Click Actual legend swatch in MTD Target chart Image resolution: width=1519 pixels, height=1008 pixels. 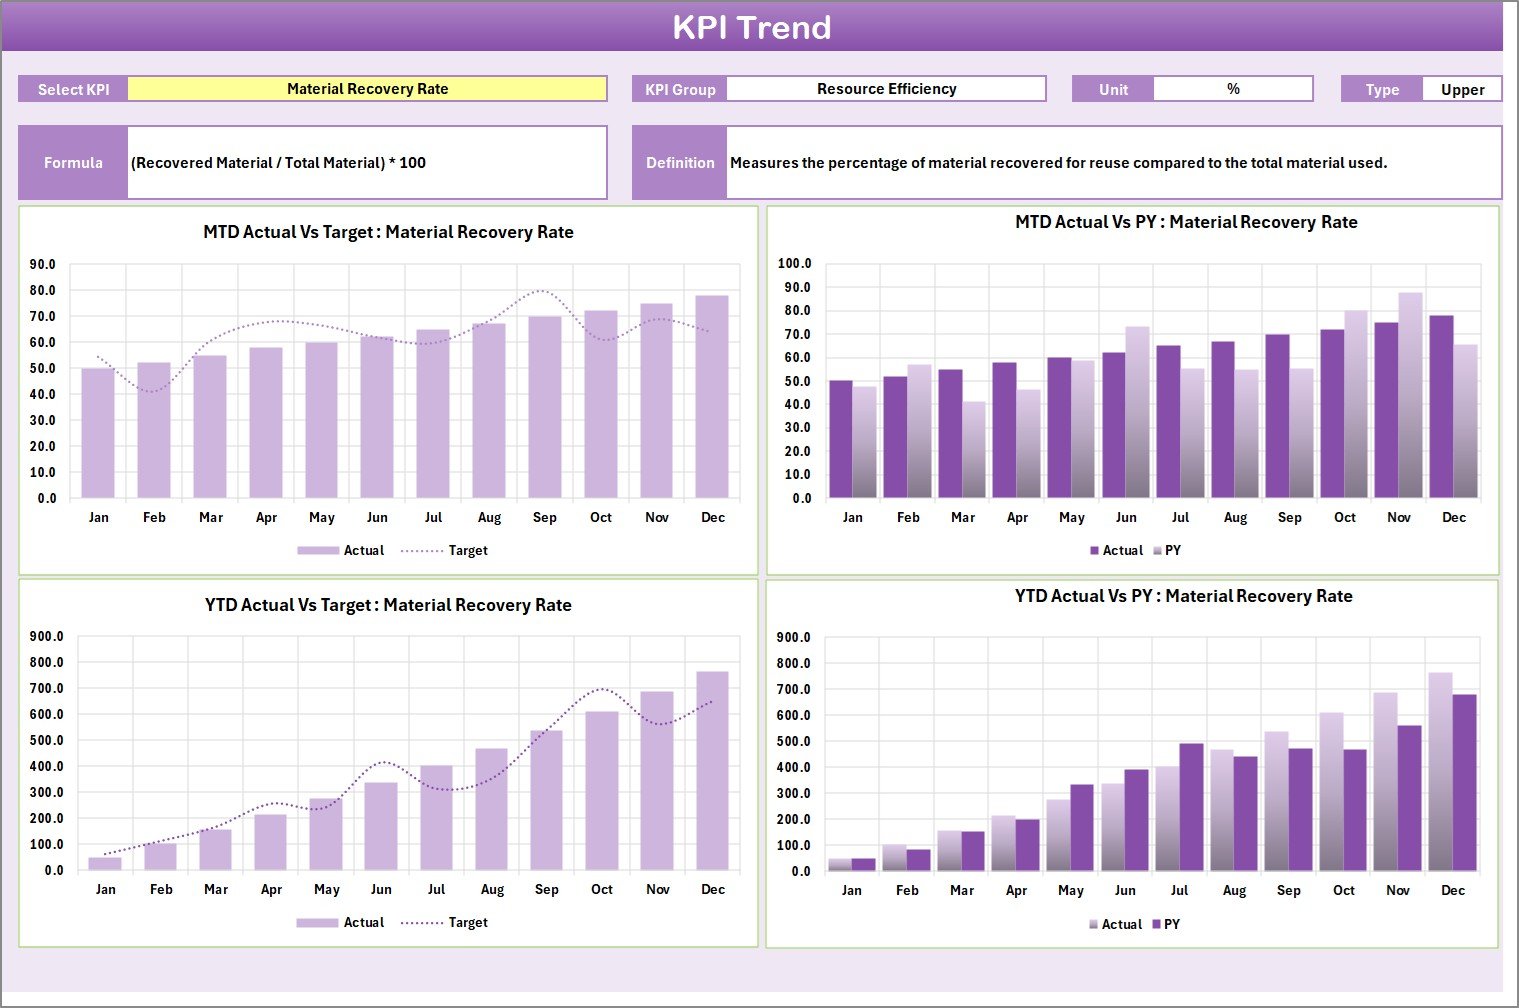point(318,551)
